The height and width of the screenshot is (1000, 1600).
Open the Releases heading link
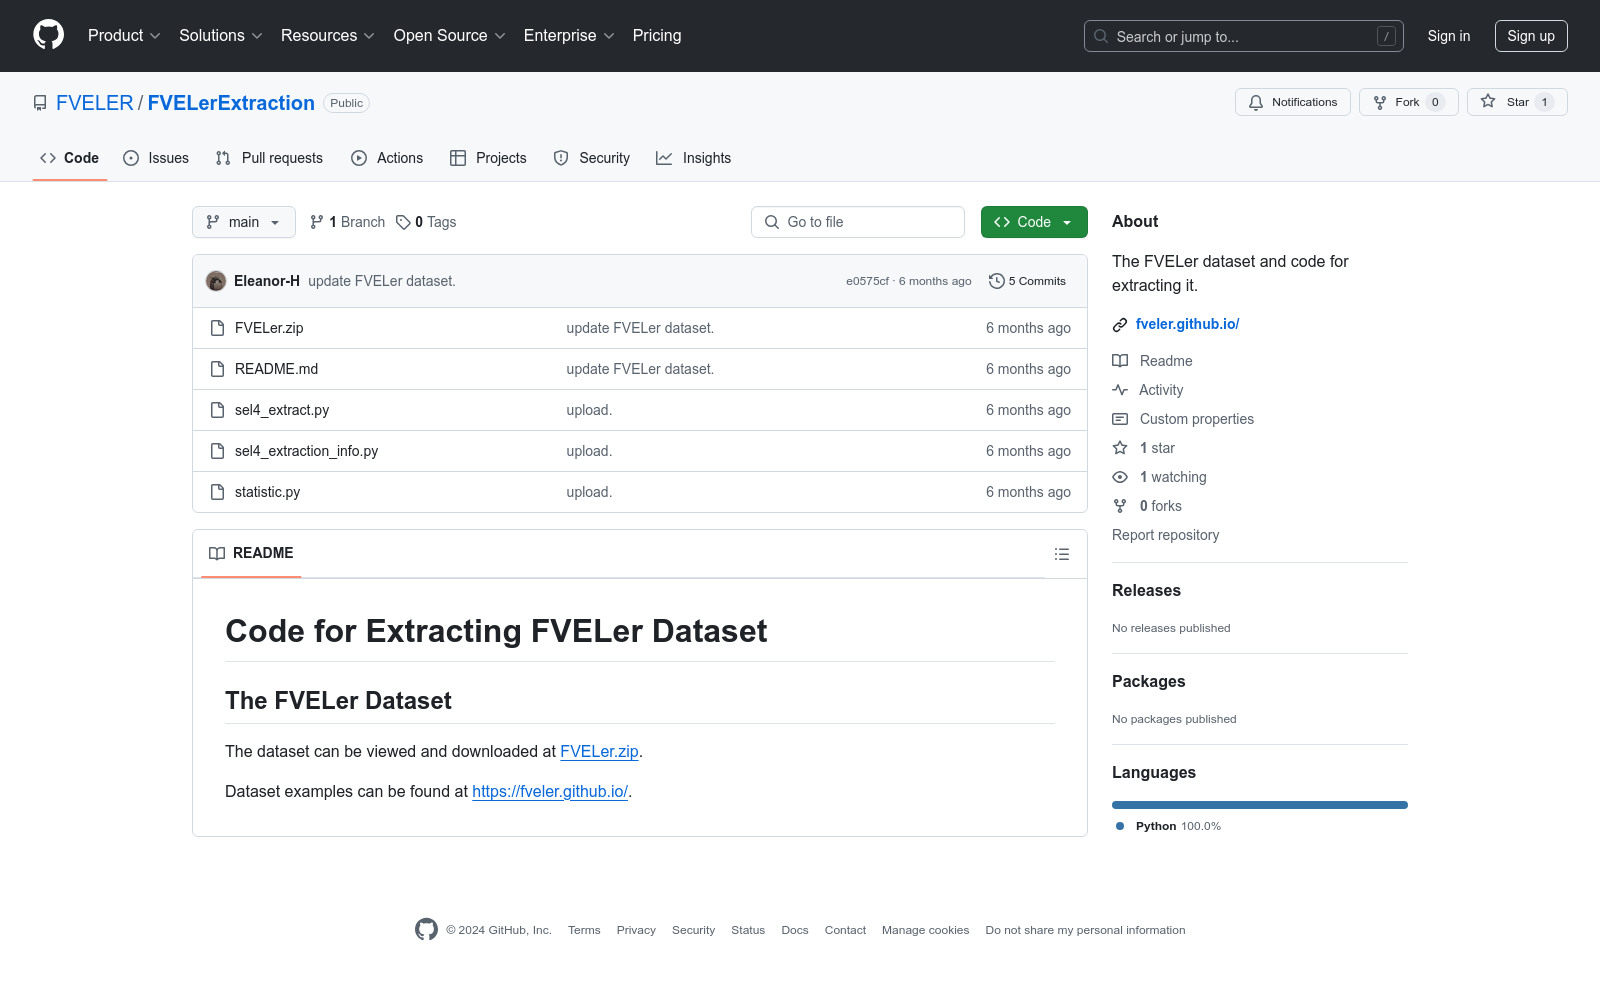point(1146,590)
